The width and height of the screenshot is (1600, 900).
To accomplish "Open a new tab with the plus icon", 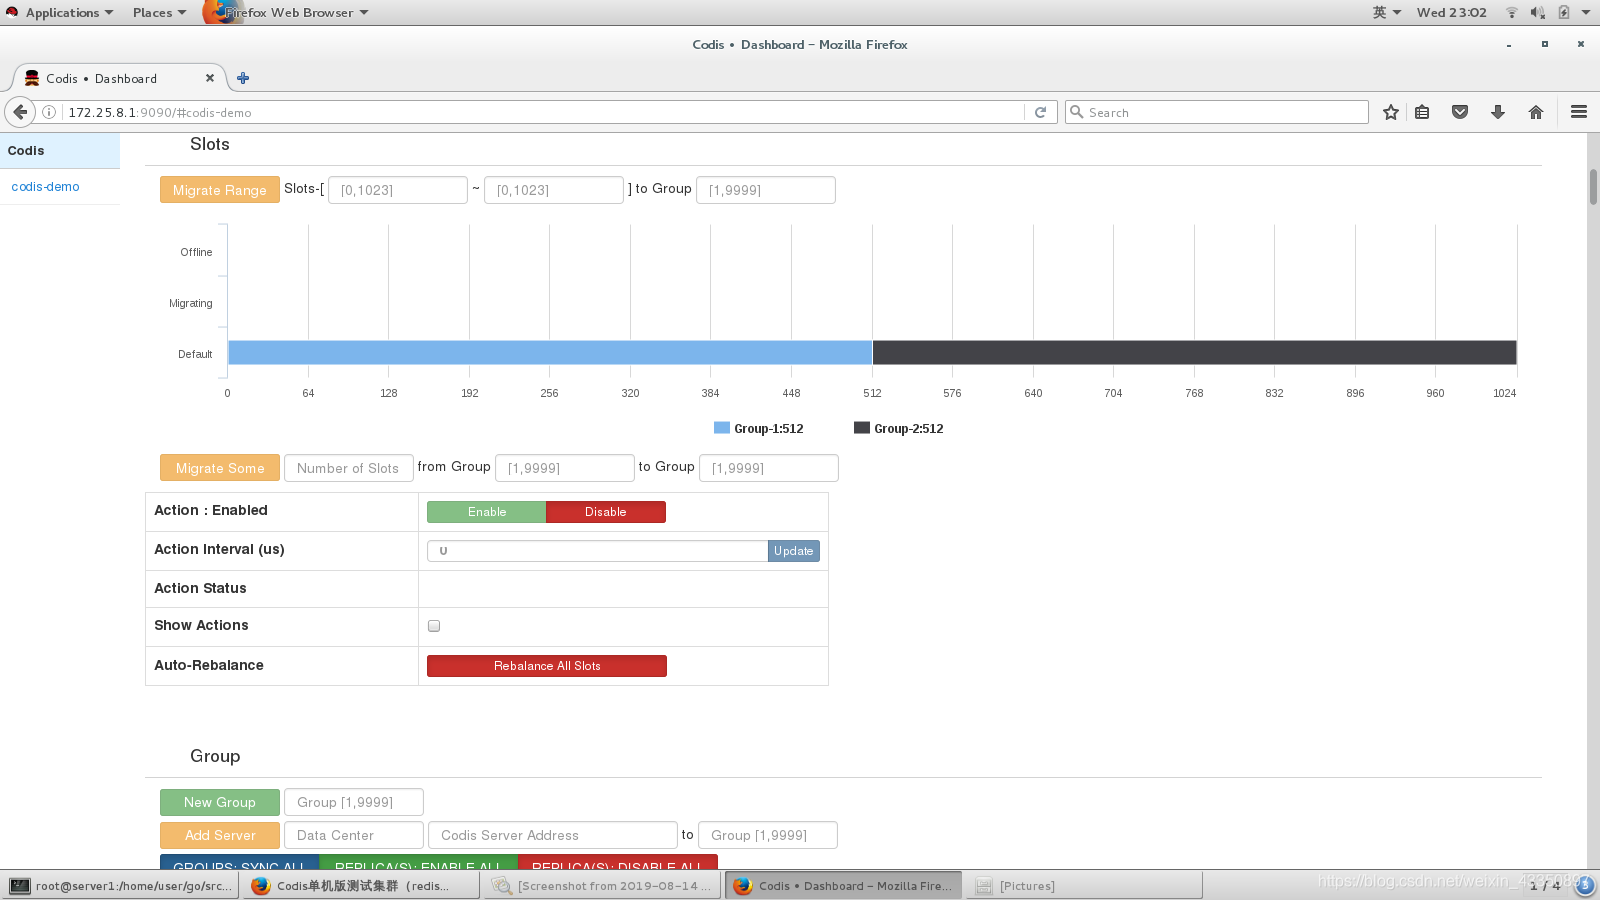I will [243, 78].
